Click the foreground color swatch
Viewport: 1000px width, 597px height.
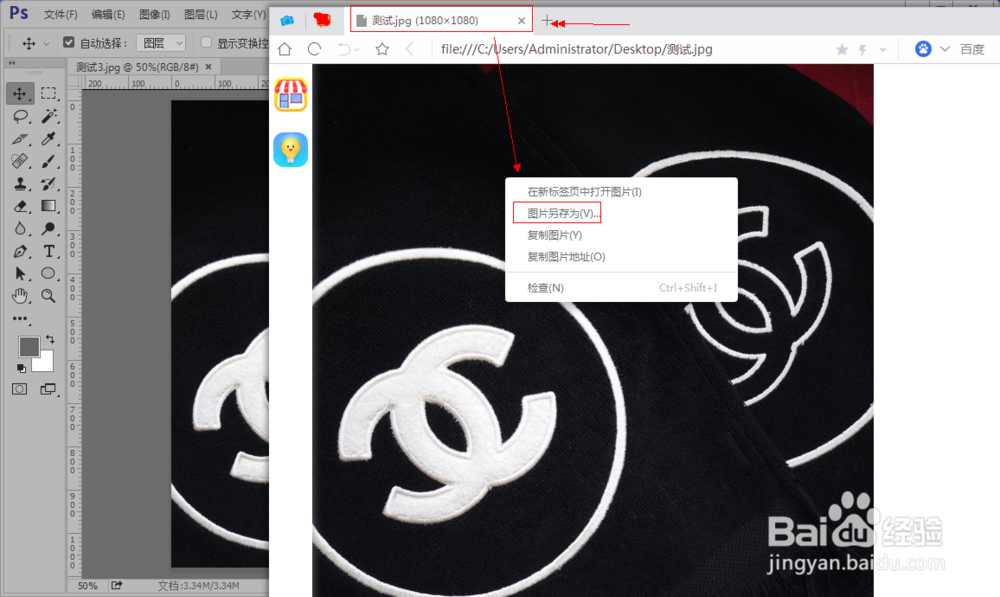click(x=29, y=346)
